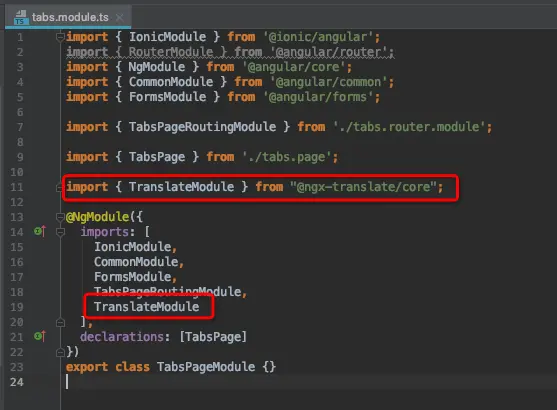Screen dimensions: 557x410
Task: Collapse the @NgModule decorator at line 13
Action: pyautogui.click(x=60, y=217)
